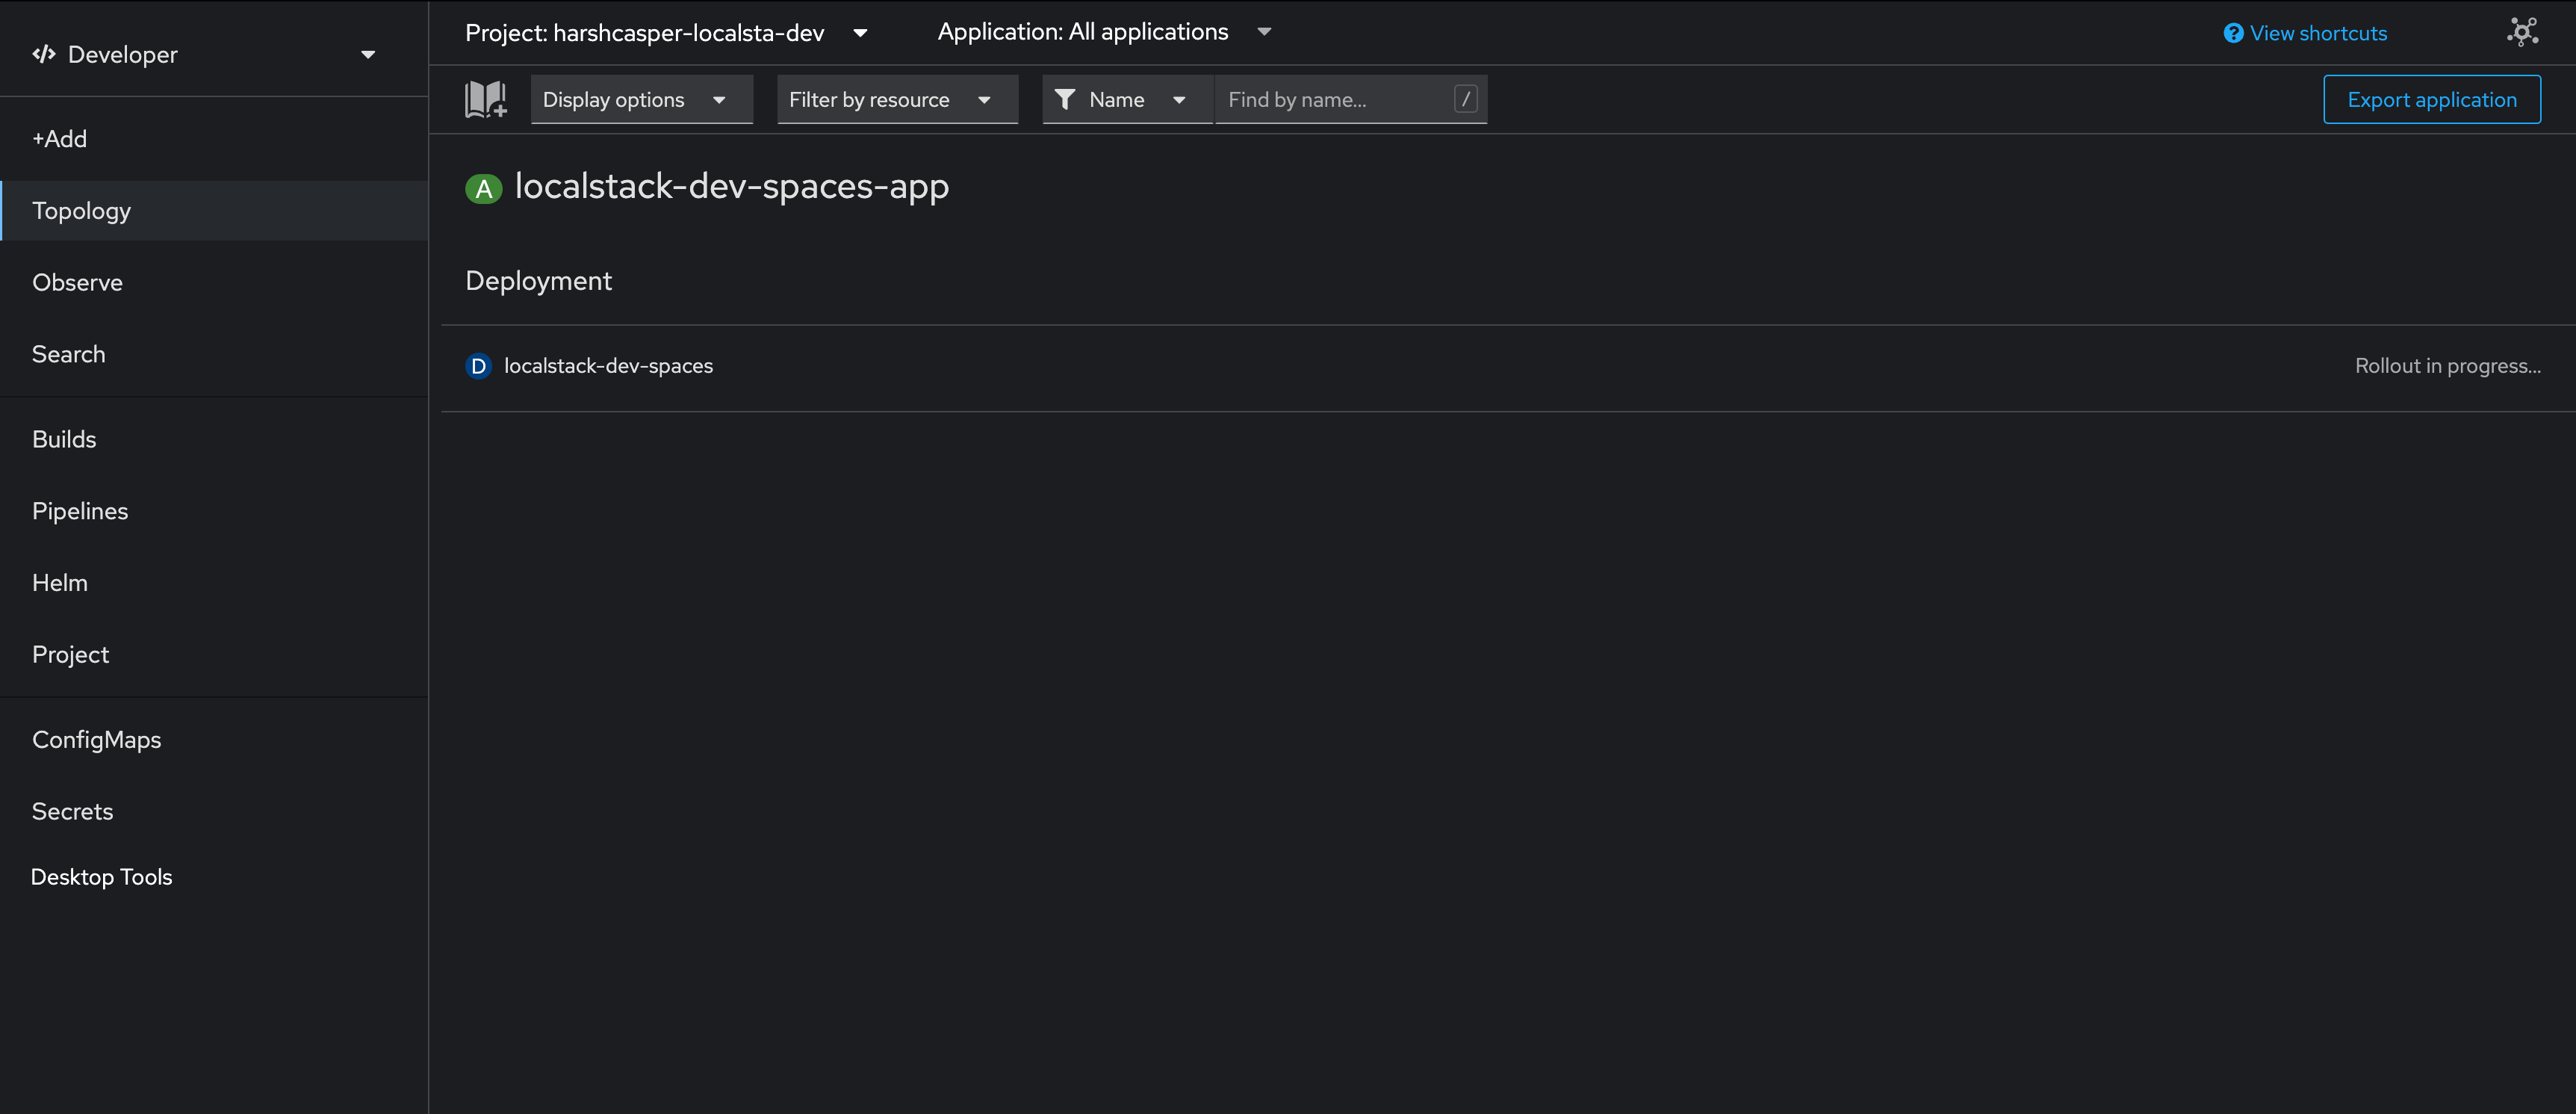The image size is (2576, 1114).
Task: Click the help icon beside View shortcuts
Action: (2234, 32)
